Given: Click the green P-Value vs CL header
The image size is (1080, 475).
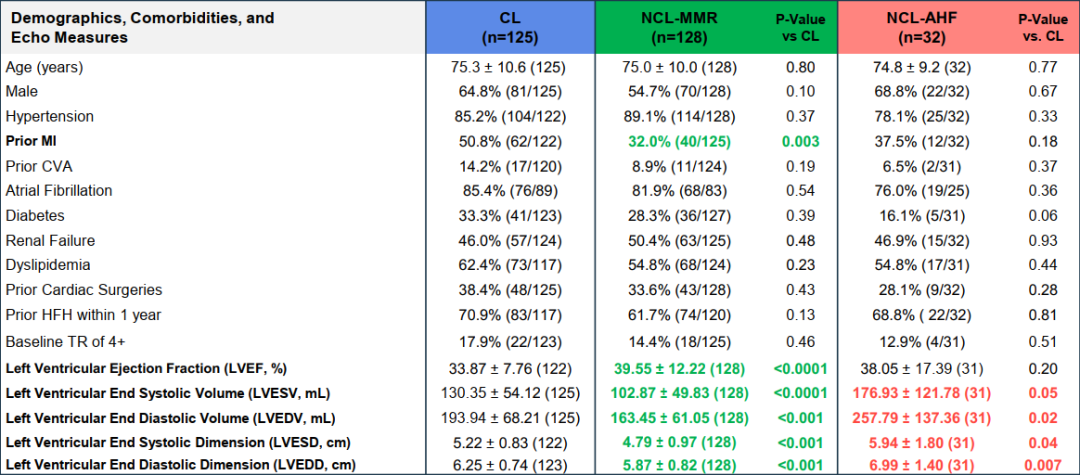Looking at the screenshot, I should click(802, 28).
